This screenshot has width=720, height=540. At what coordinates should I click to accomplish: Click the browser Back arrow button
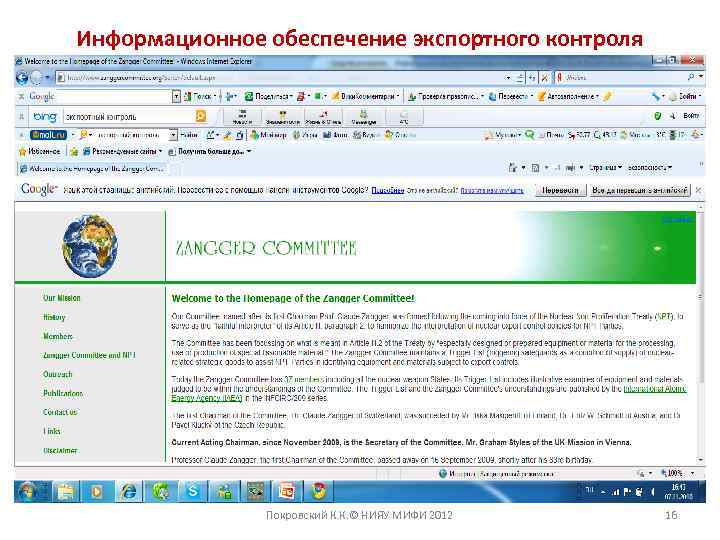[22, 78]
